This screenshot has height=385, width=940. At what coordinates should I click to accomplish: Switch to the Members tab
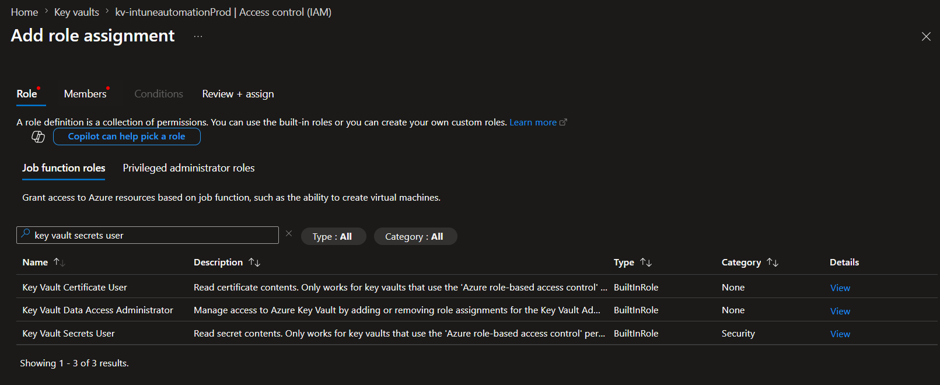point(85,94)
